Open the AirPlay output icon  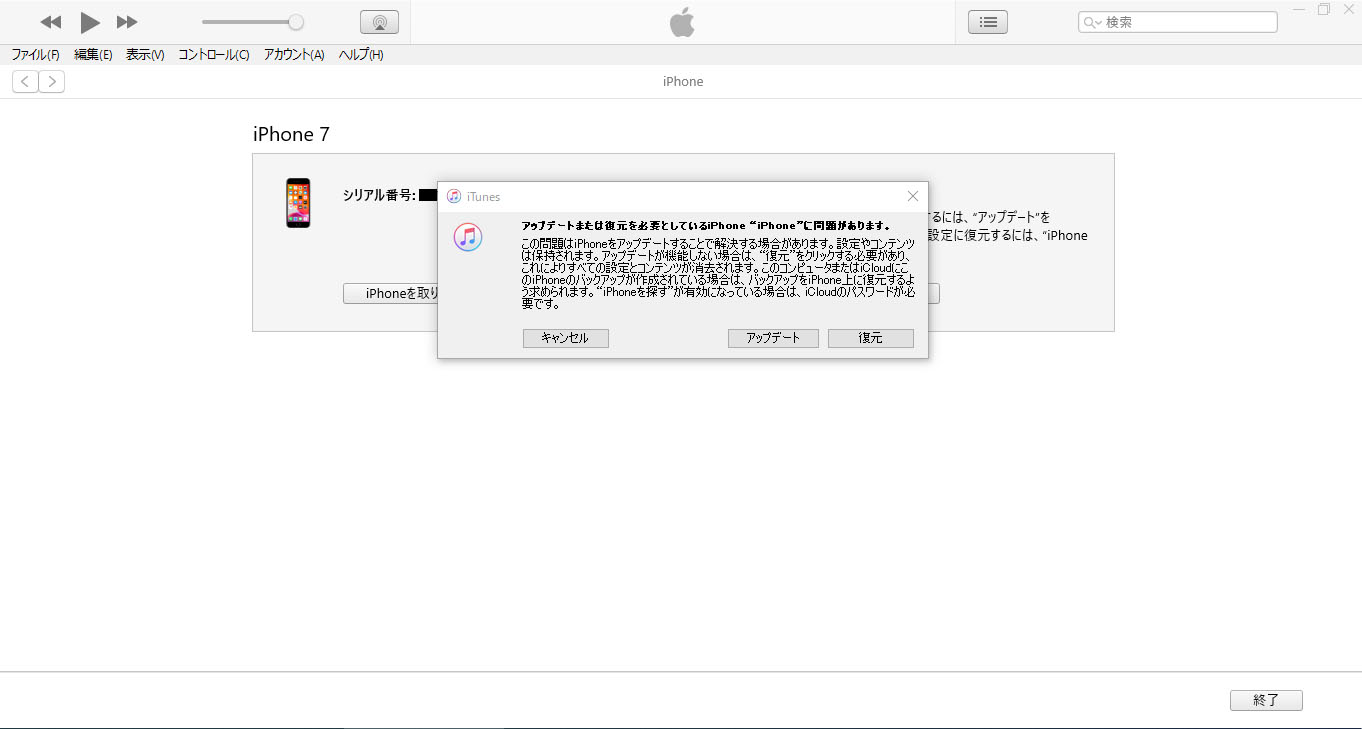[379, 22]
